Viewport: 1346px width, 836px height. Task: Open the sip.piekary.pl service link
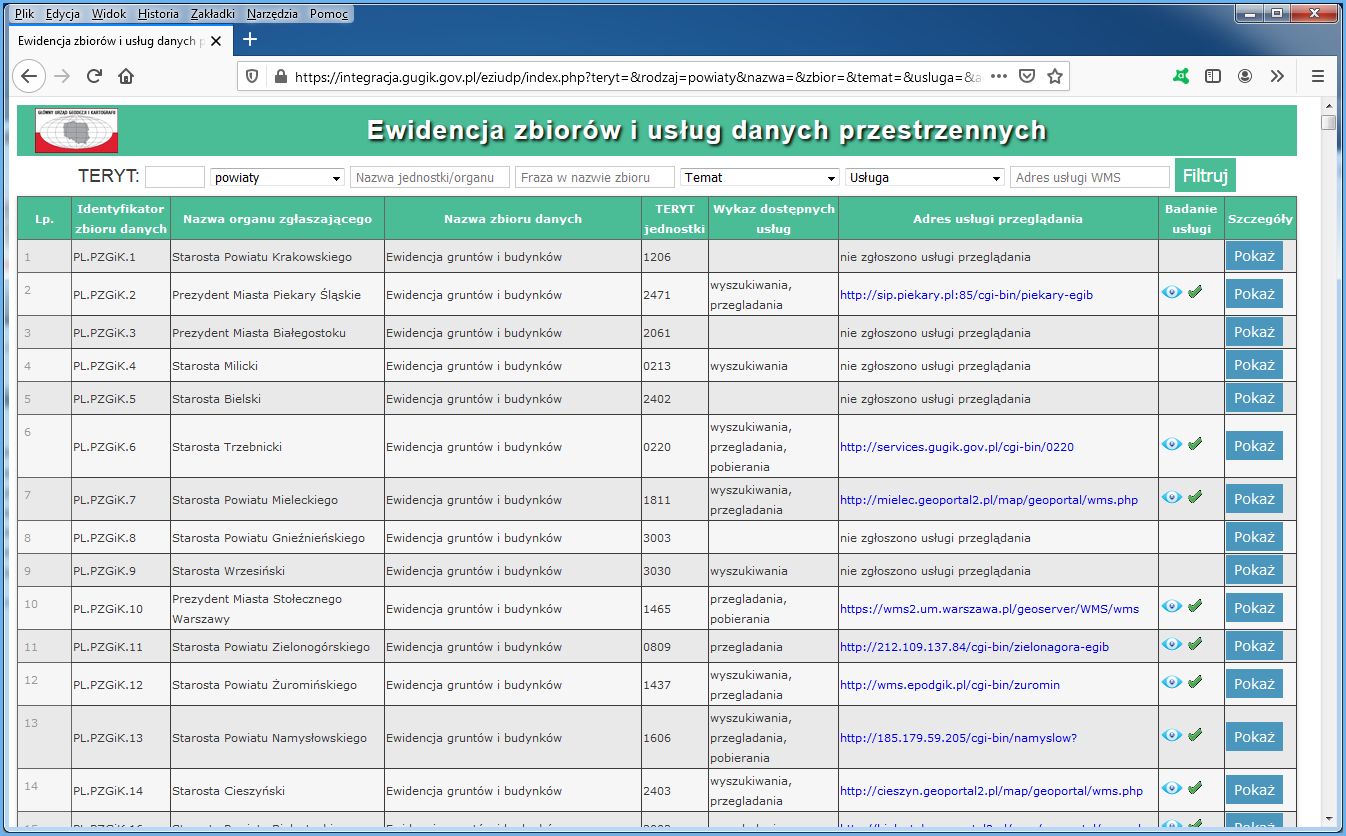tap(966, 295)
